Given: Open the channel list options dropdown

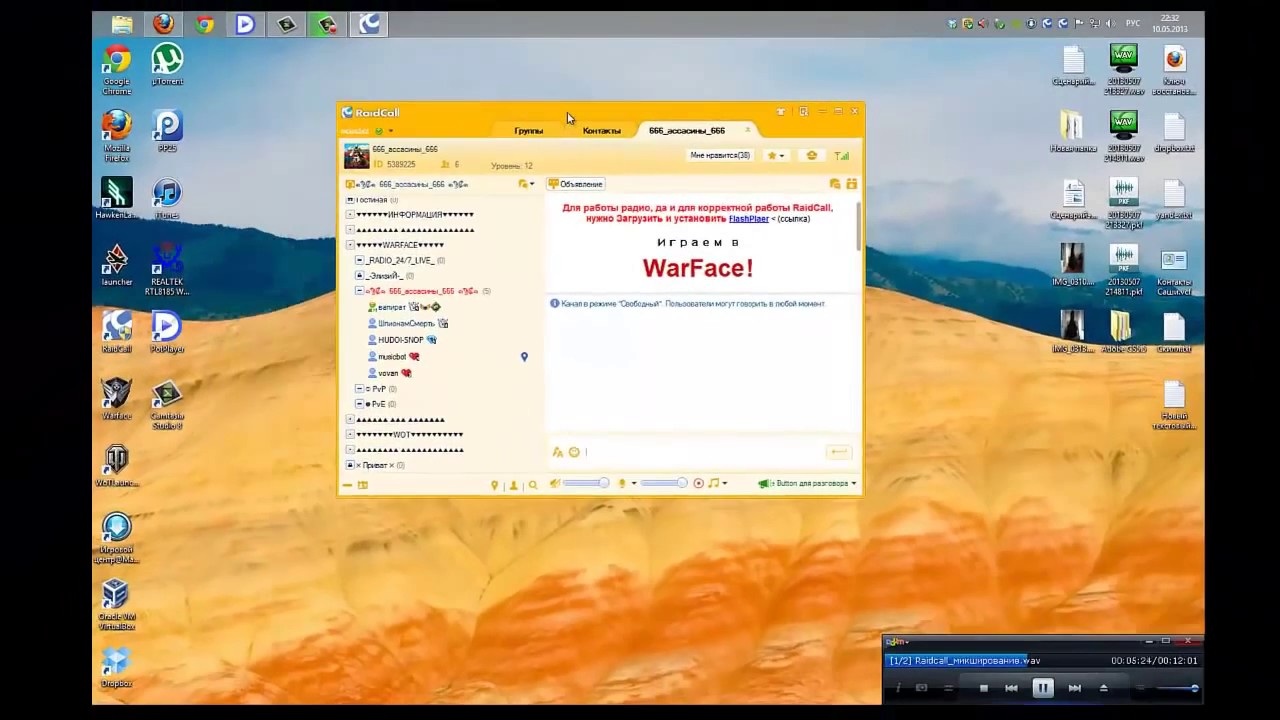Looking at the screenshot, I should [526, 184].
